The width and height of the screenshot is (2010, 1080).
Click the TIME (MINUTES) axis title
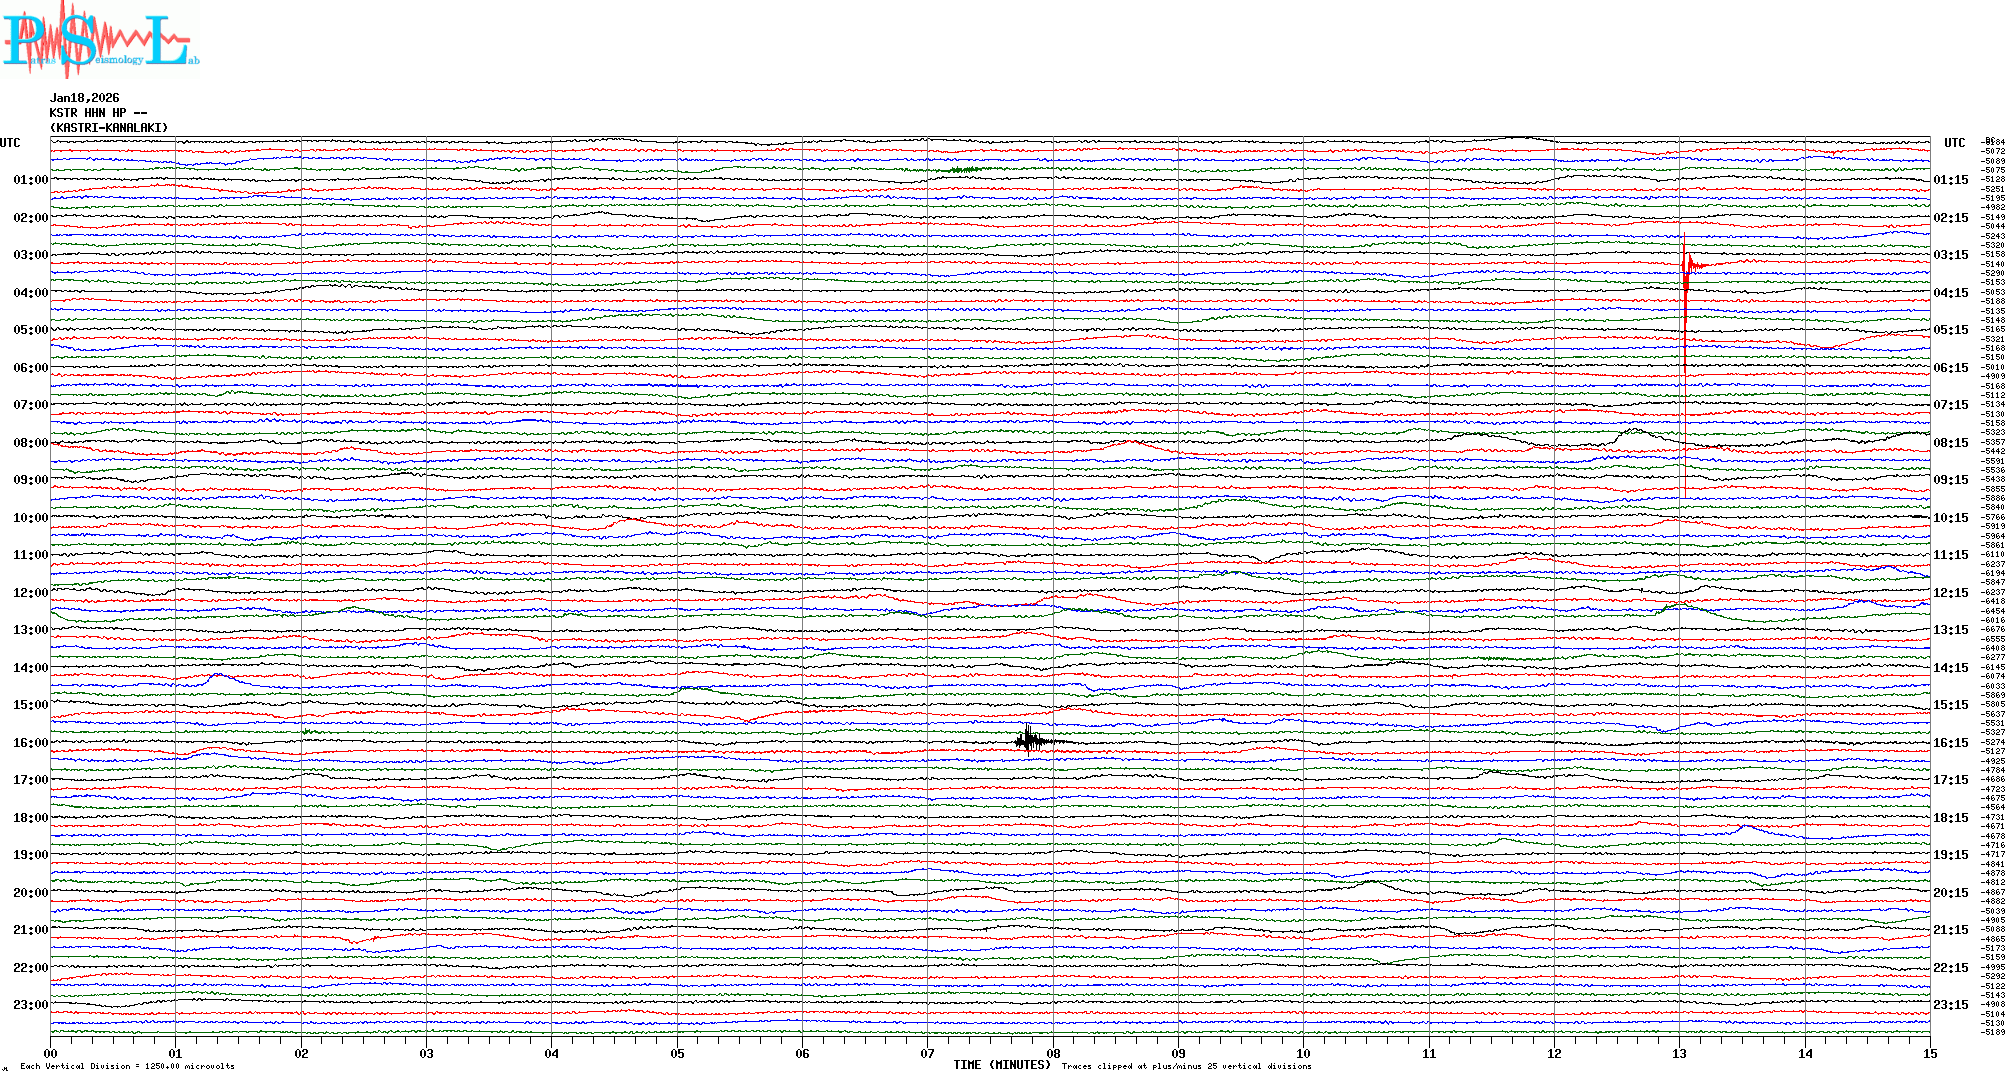tap(1002, 1065)
